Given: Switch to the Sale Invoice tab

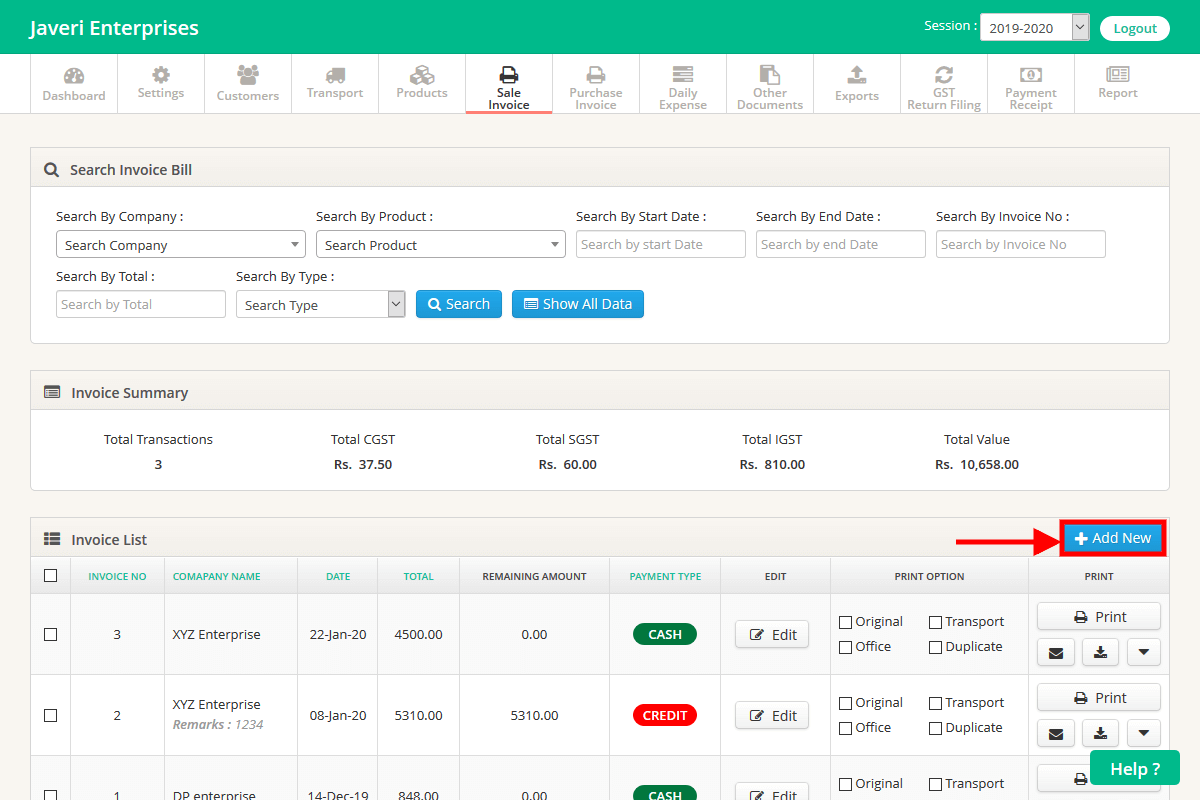Looking at the screenshot, I should [x=508, y=83].
